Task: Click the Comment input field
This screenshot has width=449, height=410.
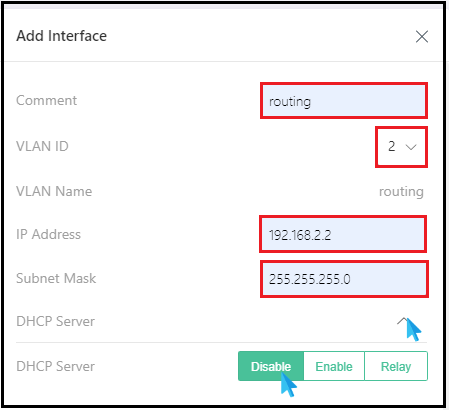Action: pos(344,101)
